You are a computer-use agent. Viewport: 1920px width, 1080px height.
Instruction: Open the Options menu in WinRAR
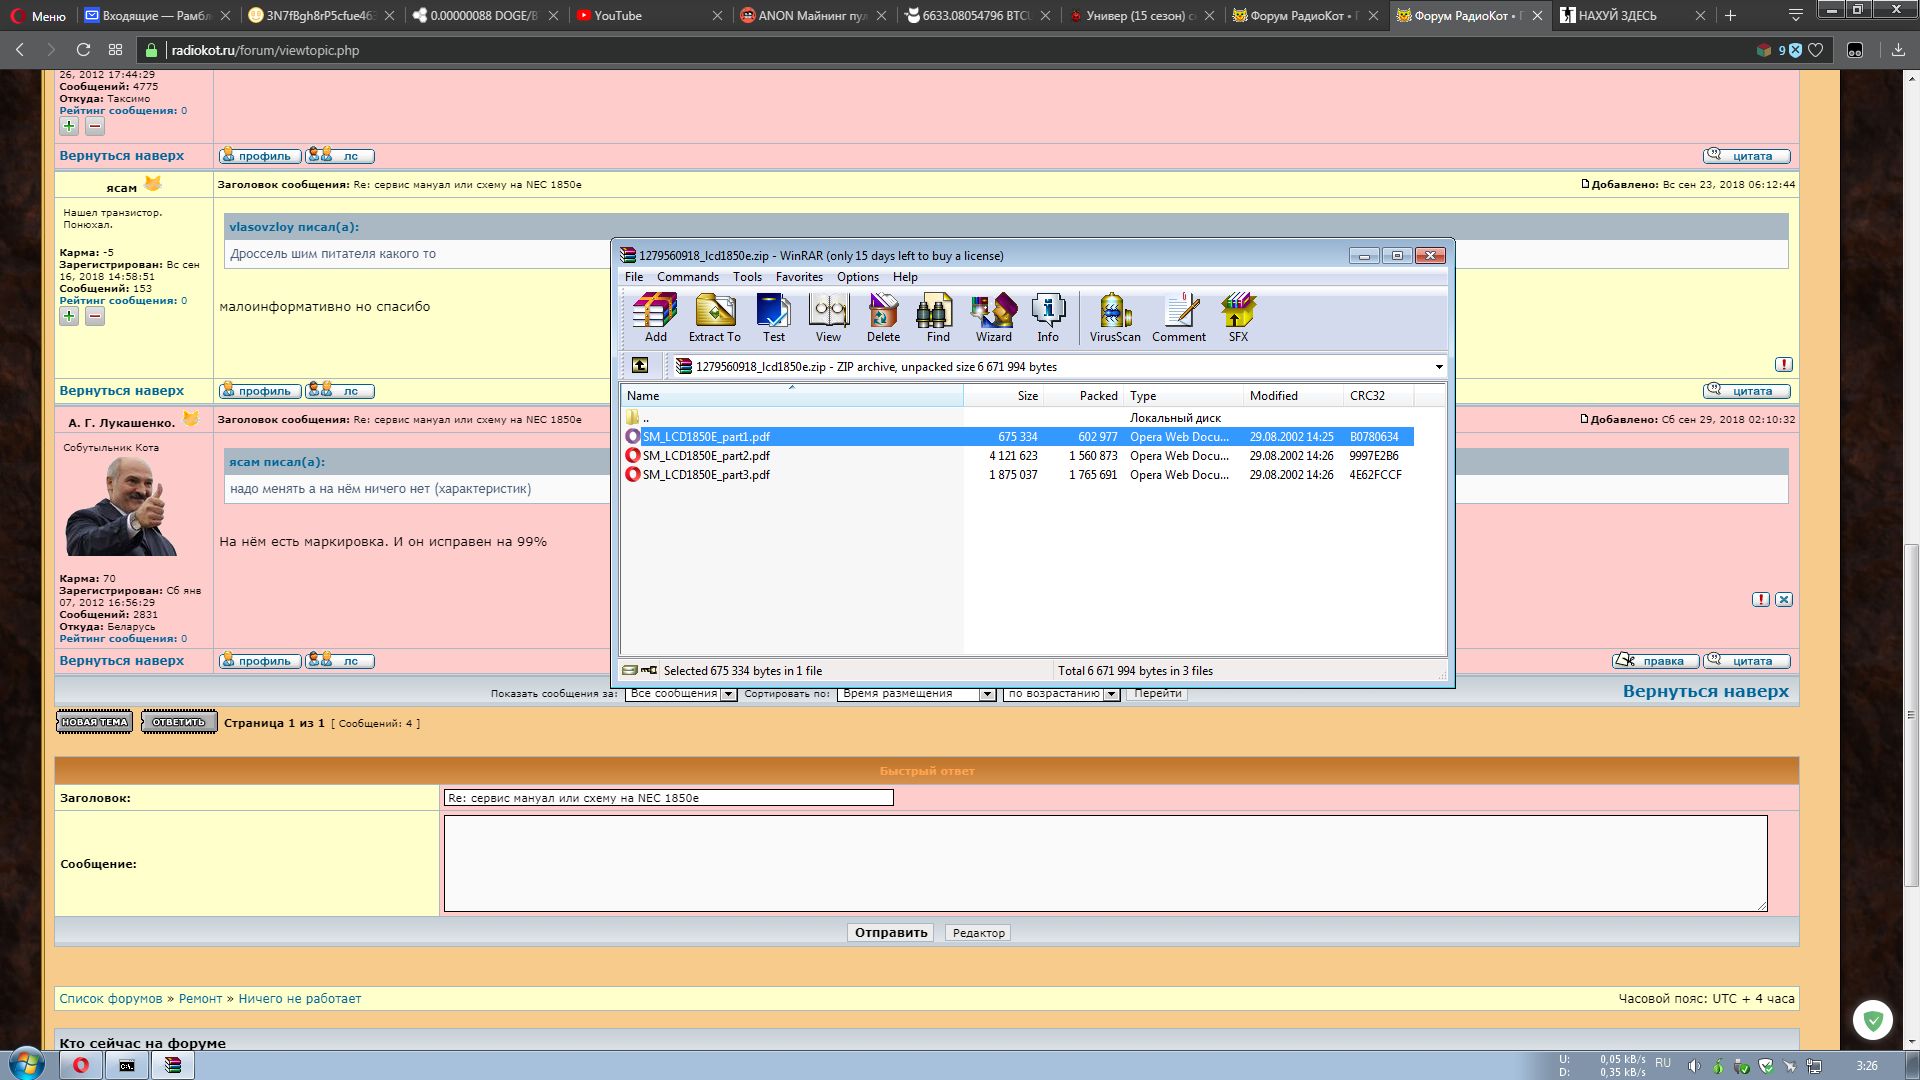[858, 277]
